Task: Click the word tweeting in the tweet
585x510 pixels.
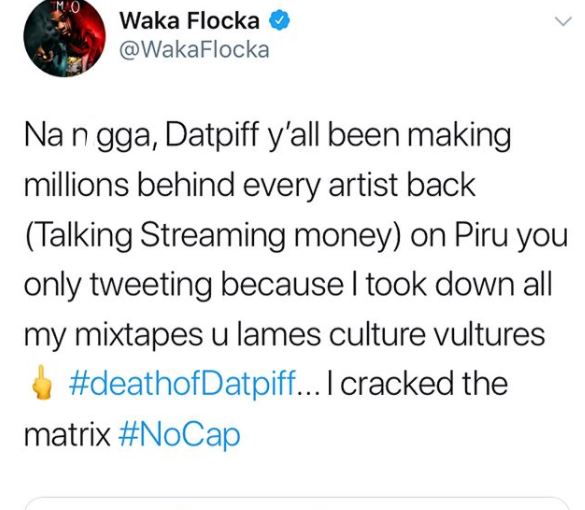Action: (x=151, y=285)
